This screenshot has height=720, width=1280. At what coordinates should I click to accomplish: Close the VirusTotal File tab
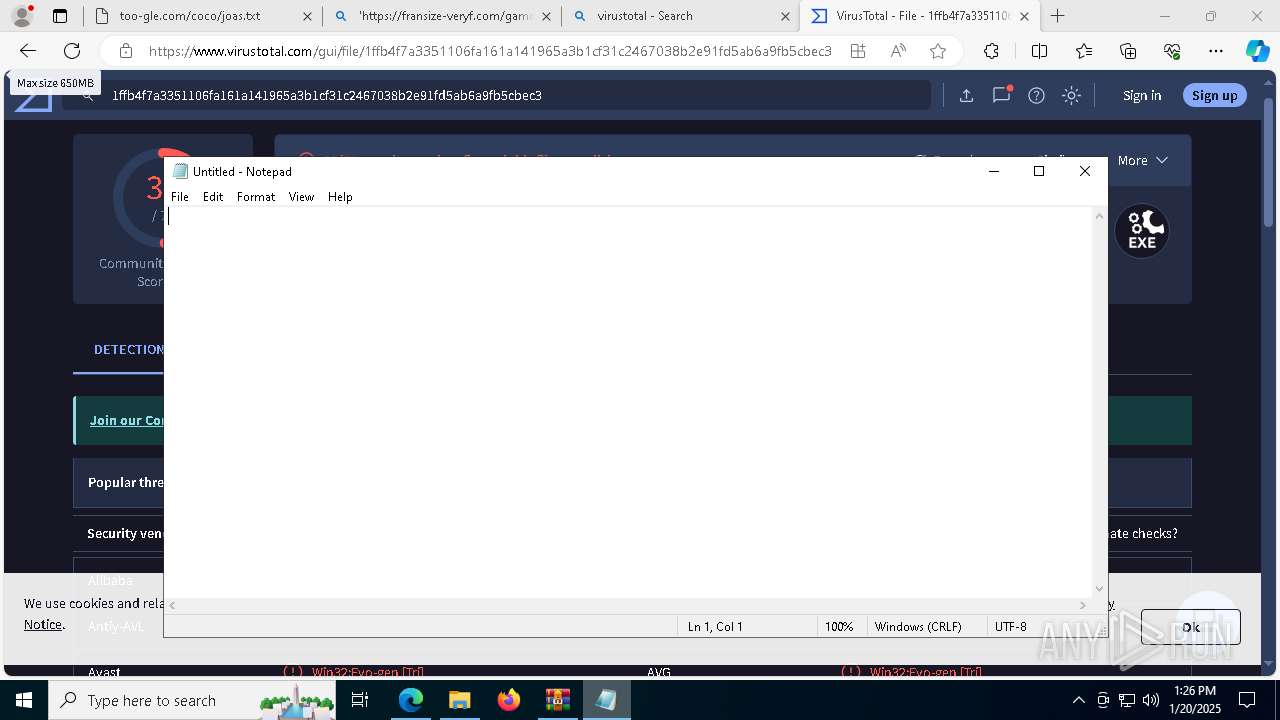coord(1024,16)
